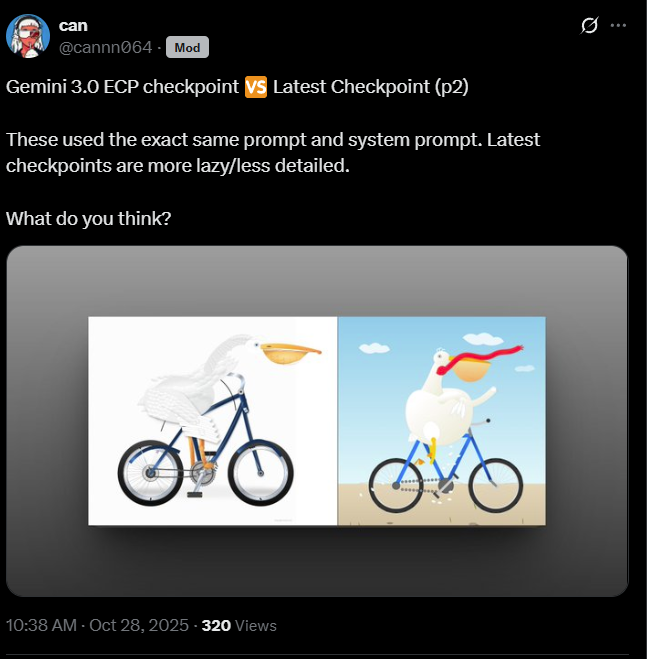Click the "Gemini 3.0 ECP checkpoint" text
Screen dimensions: 647x659
click(122, 87)
